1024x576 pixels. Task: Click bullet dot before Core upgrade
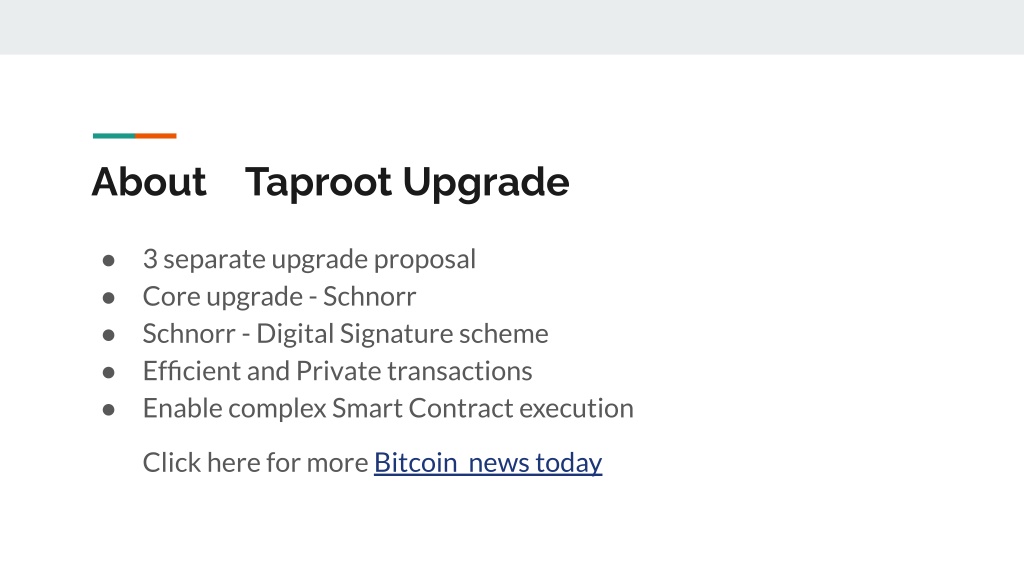point(108,298)
